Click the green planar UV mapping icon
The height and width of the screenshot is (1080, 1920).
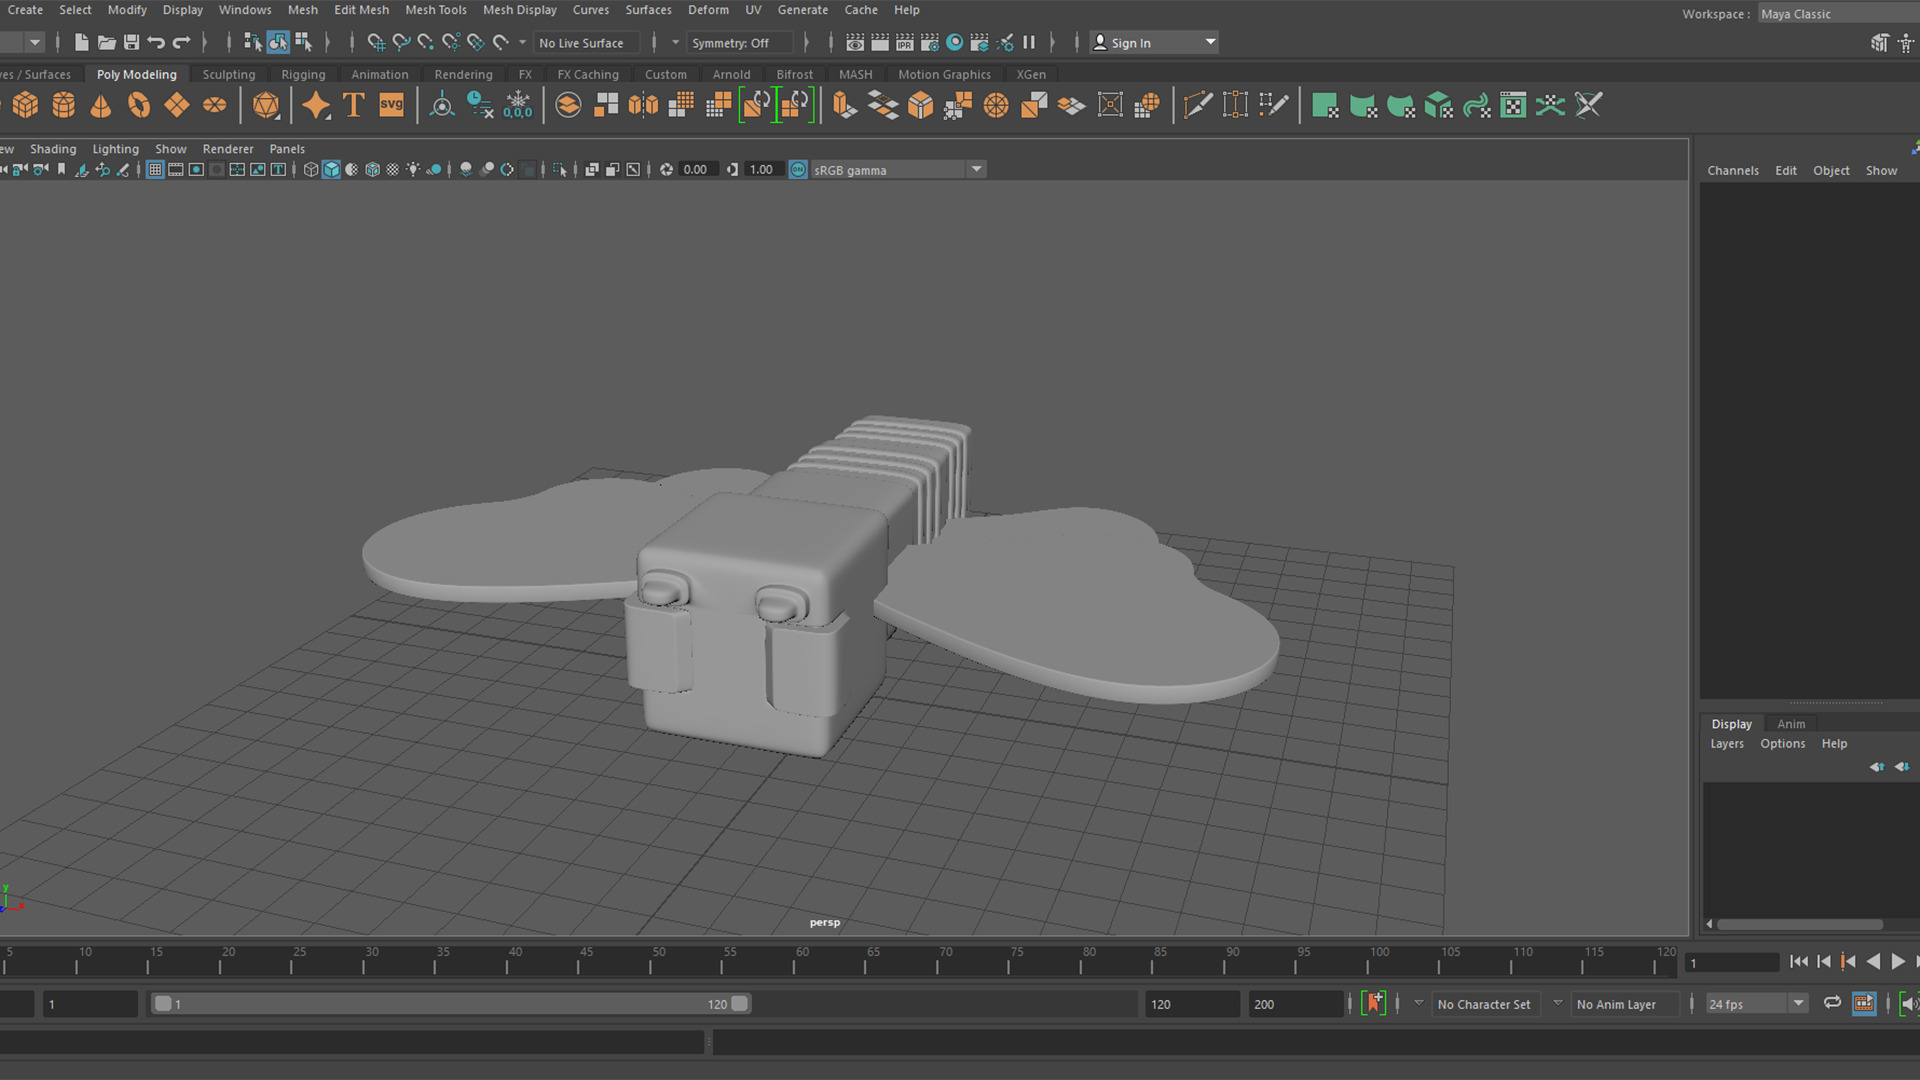1325,105
